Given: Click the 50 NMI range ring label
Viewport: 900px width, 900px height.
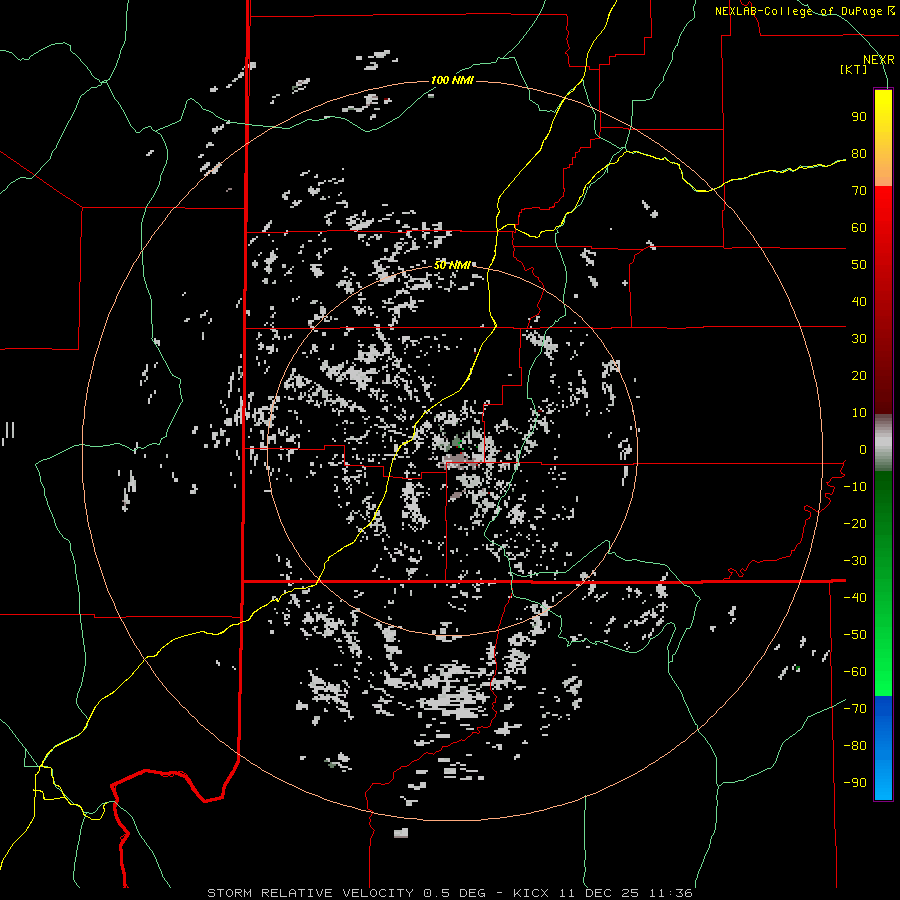Looking at the screenshot, I should [452, 265].
